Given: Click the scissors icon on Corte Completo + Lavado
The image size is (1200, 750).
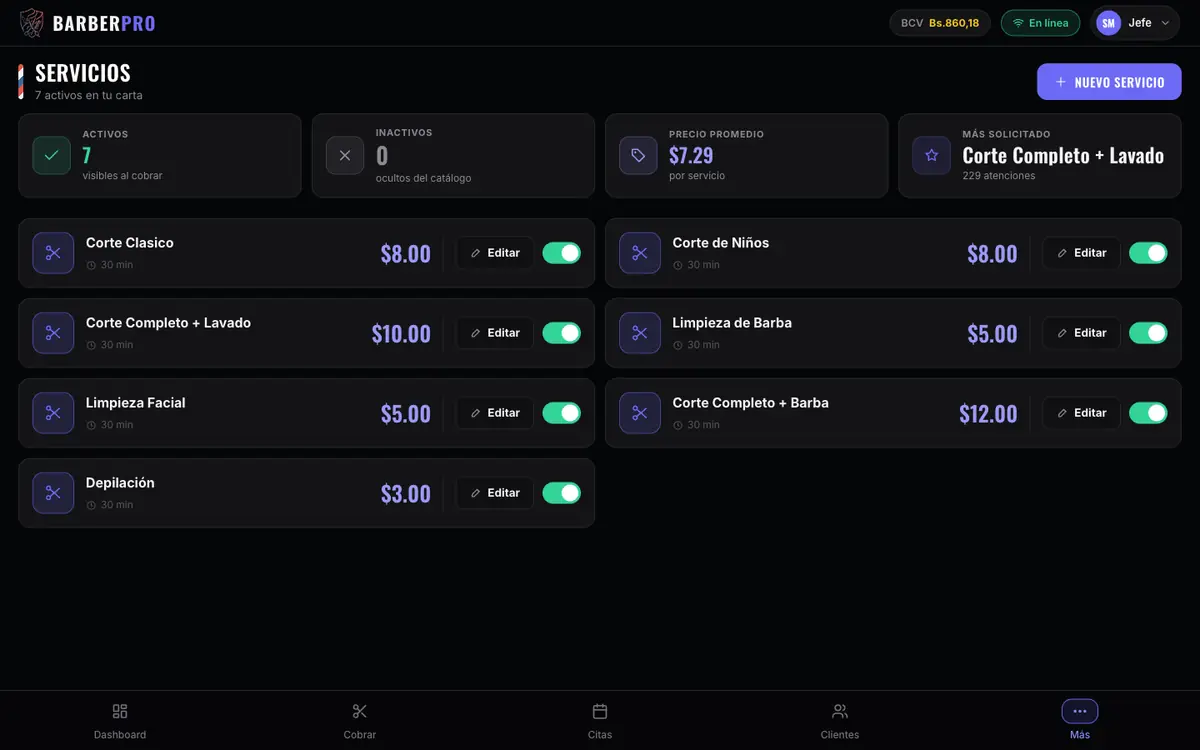Looking at the screenshot, I should point(53,333).
